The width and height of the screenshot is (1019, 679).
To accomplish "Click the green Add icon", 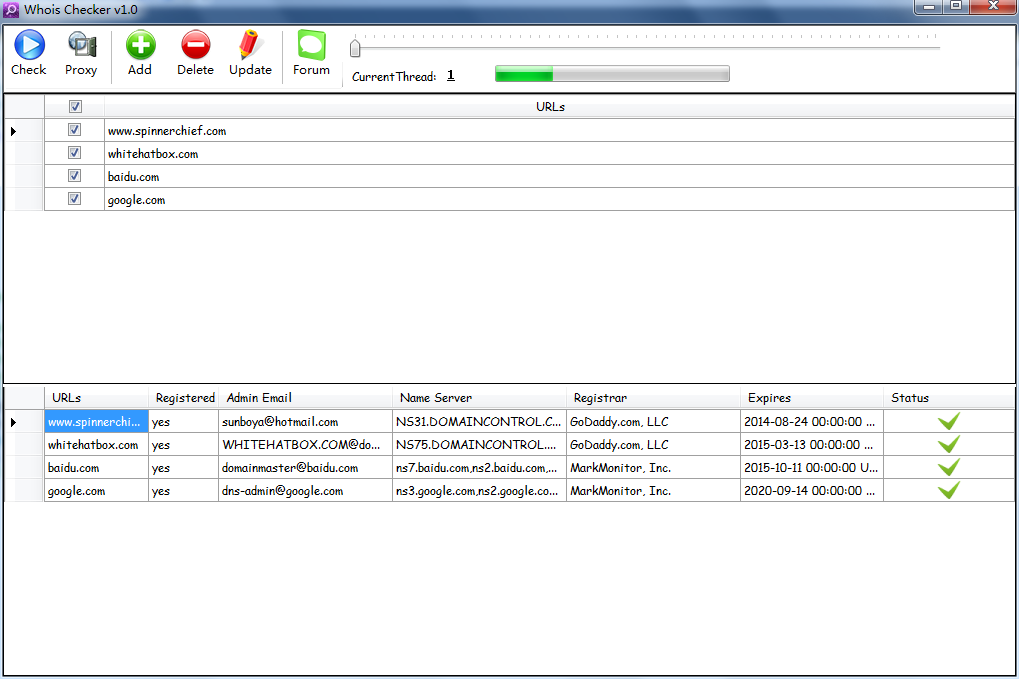I will 140,46.
